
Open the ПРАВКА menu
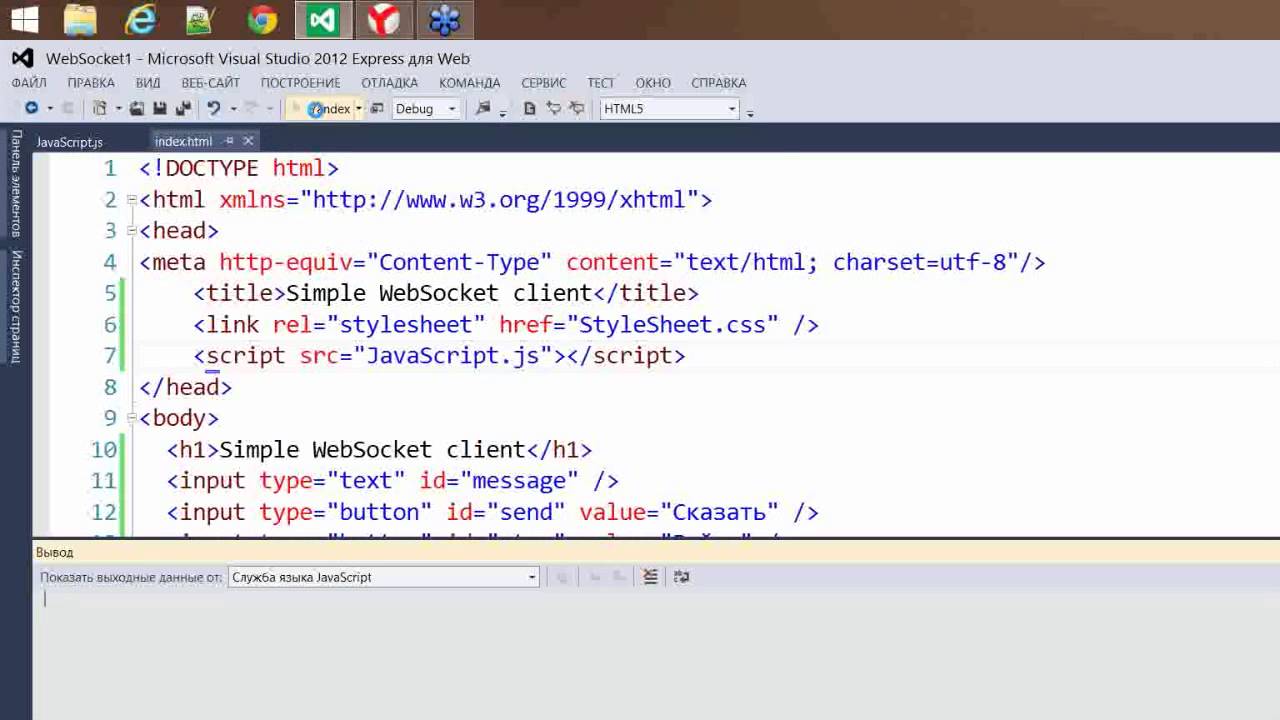91,83
